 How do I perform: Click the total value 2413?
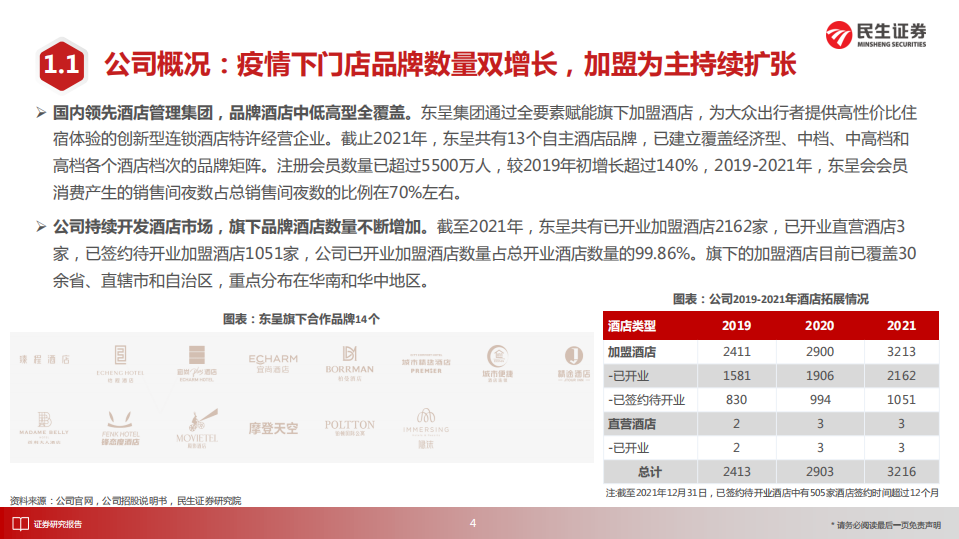(736, 472)
